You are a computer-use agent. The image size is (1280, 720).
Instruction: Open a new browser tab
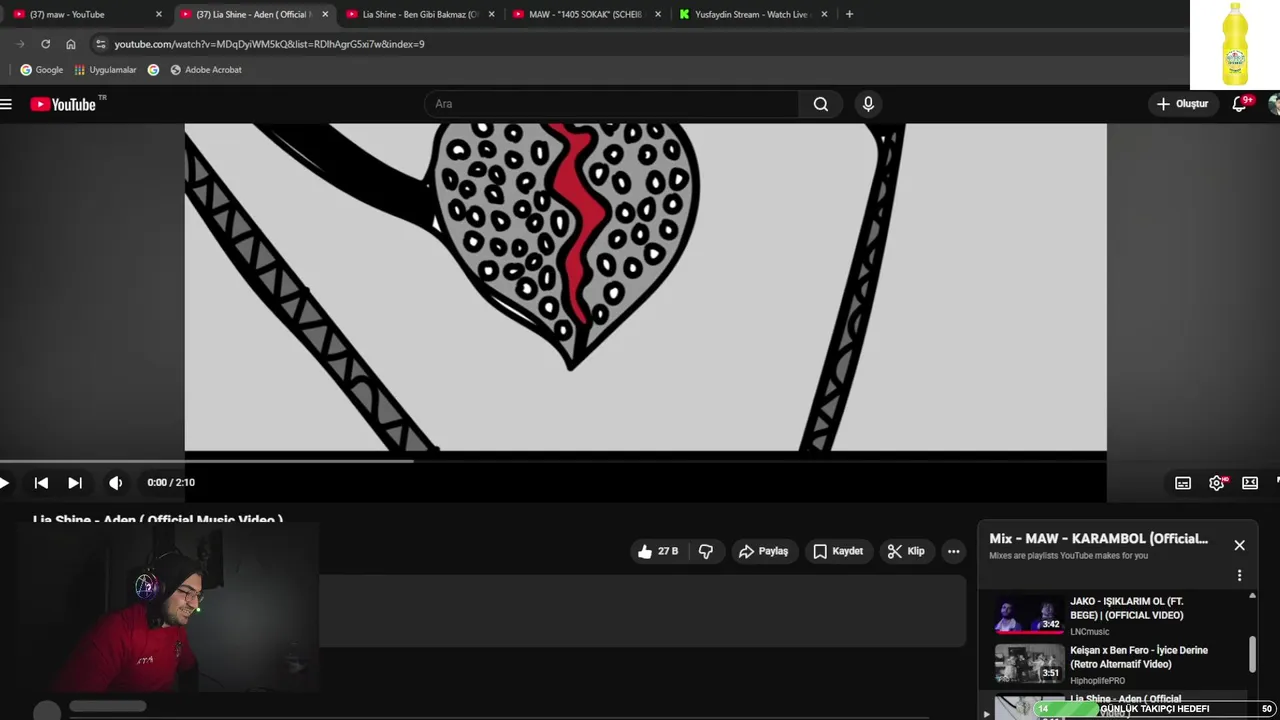849,14
